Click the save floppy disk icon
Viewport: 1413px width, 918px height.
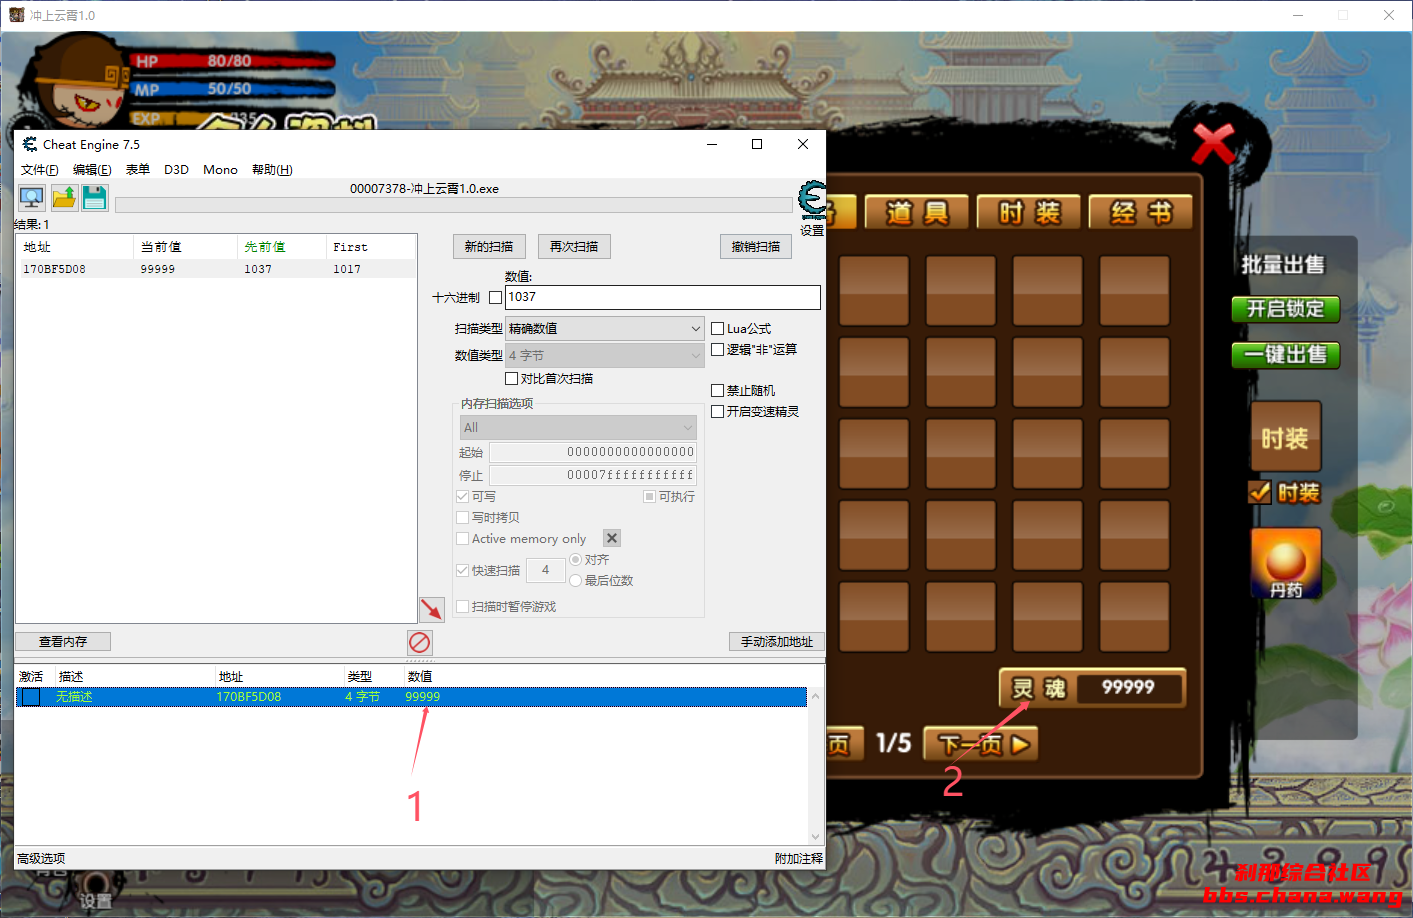click(95, 198)
